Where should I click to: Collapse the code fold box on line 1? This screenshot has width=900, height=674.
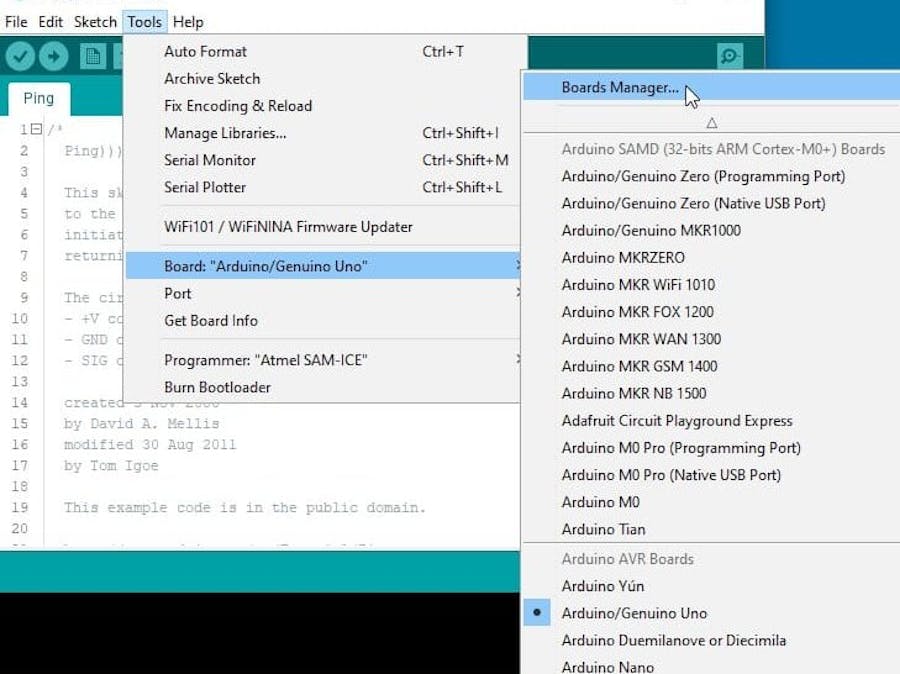(37, 129)
